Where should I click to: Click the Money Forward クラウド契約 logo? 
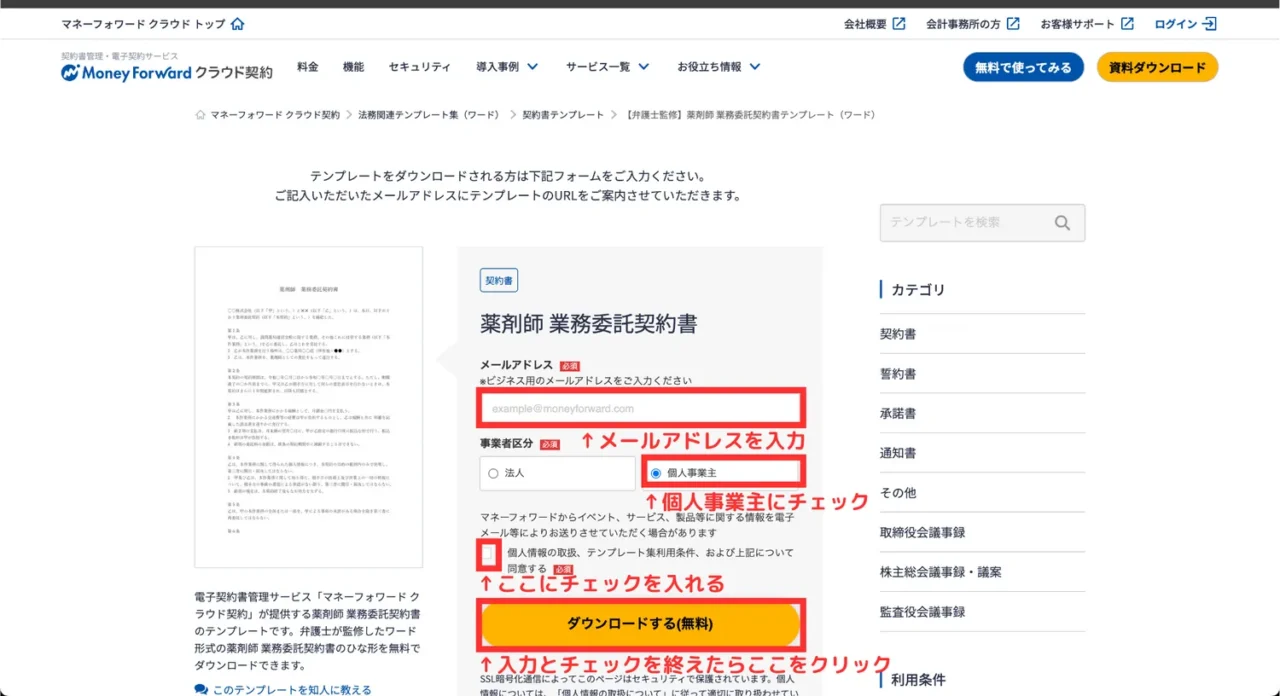(x=166, y=72)
